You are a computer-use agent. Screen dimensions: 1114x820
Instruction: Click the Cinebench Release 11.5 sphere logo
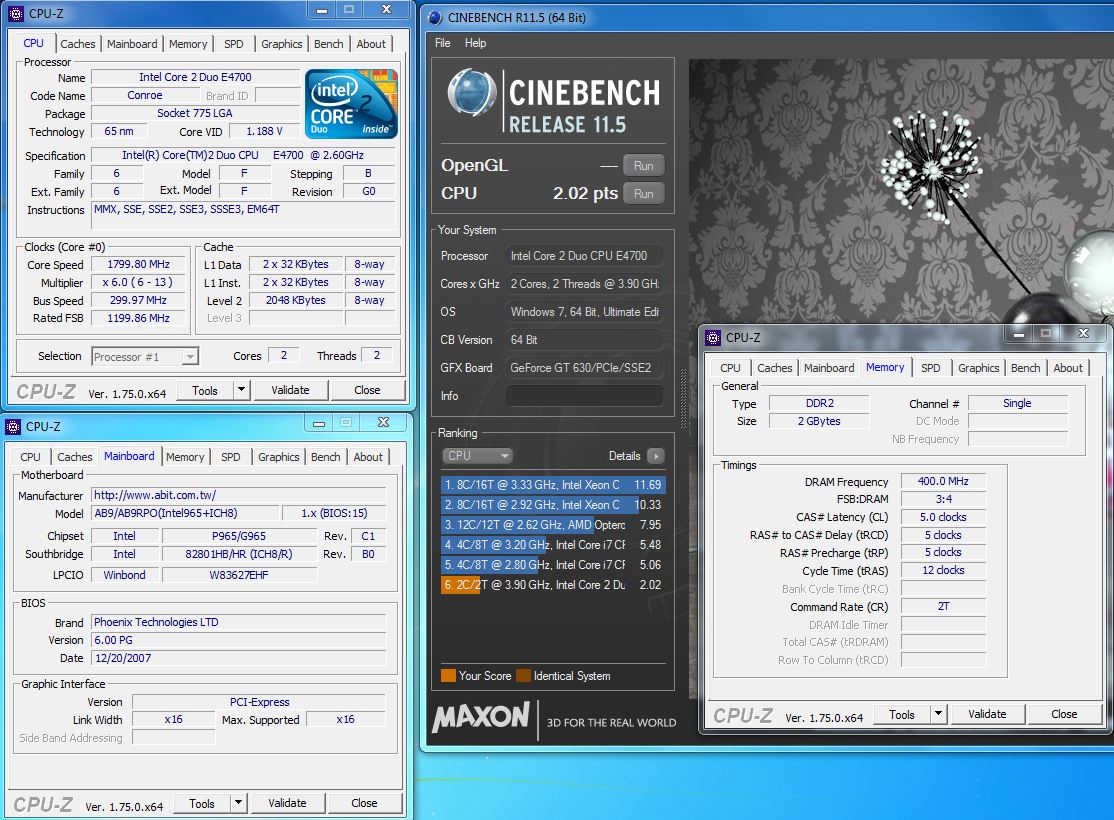471,92
